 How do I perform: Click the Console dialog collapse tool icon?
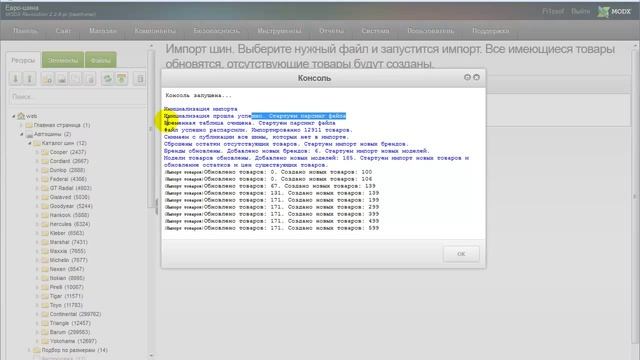pyautogui.click(x=467, y=77)
